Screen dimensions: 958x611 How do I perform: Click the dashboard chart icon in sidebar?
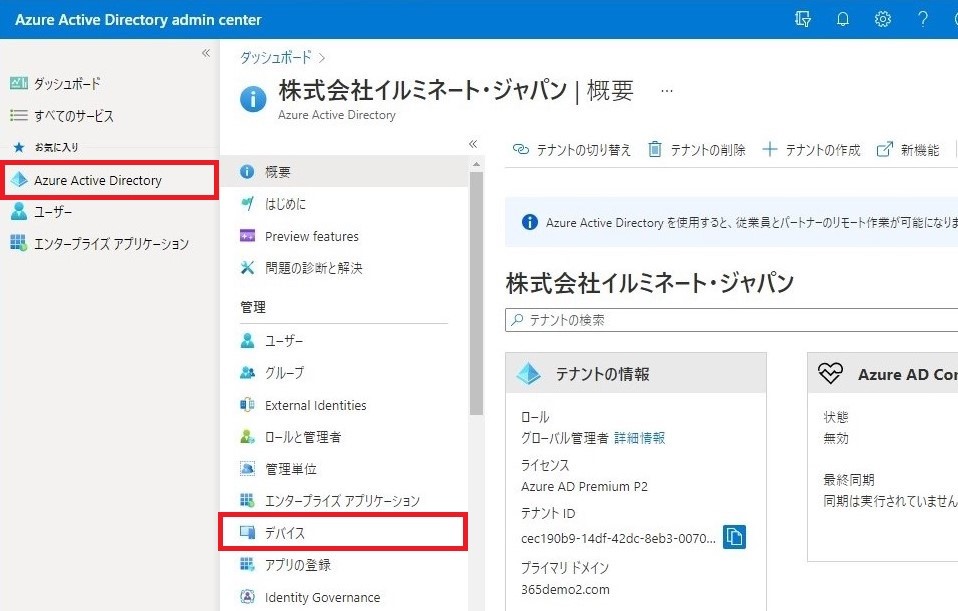click(19, 83)
